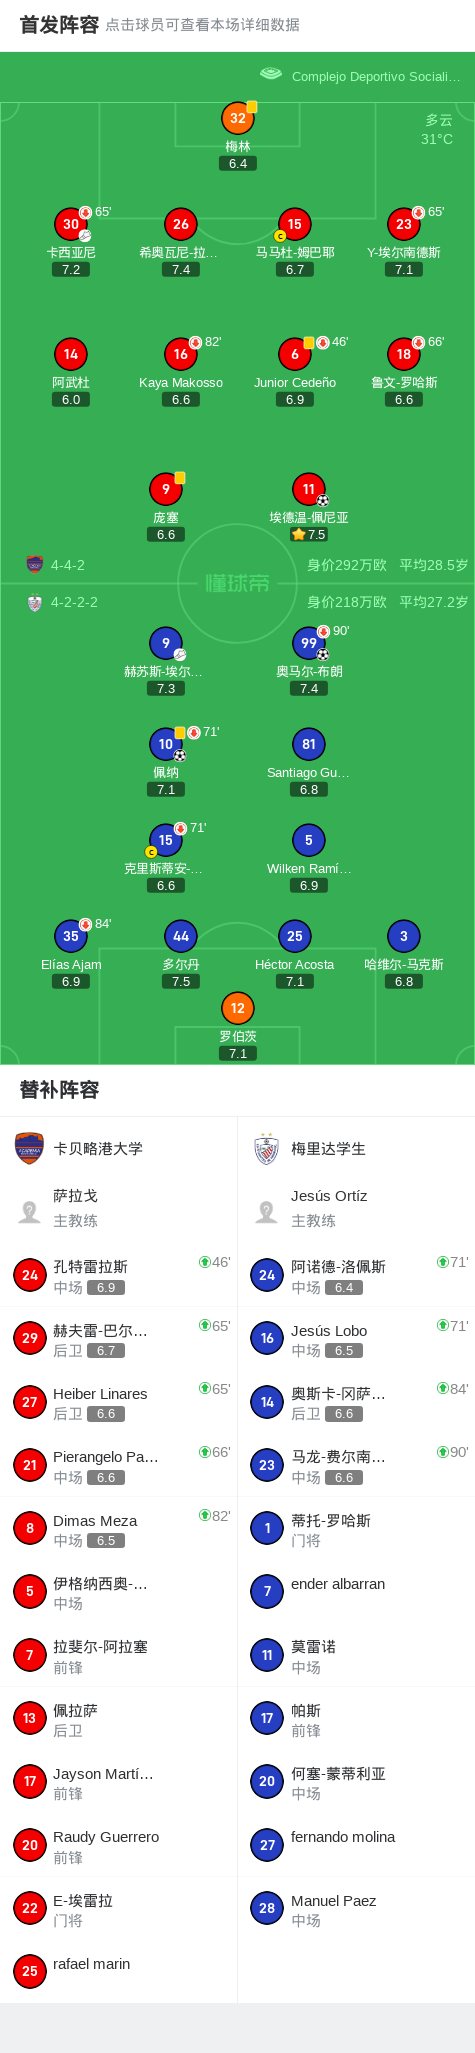Click red number 6 Junior Cedeño icon
Viewport: 475px width, 2053px height.
(x=295, y=354)
